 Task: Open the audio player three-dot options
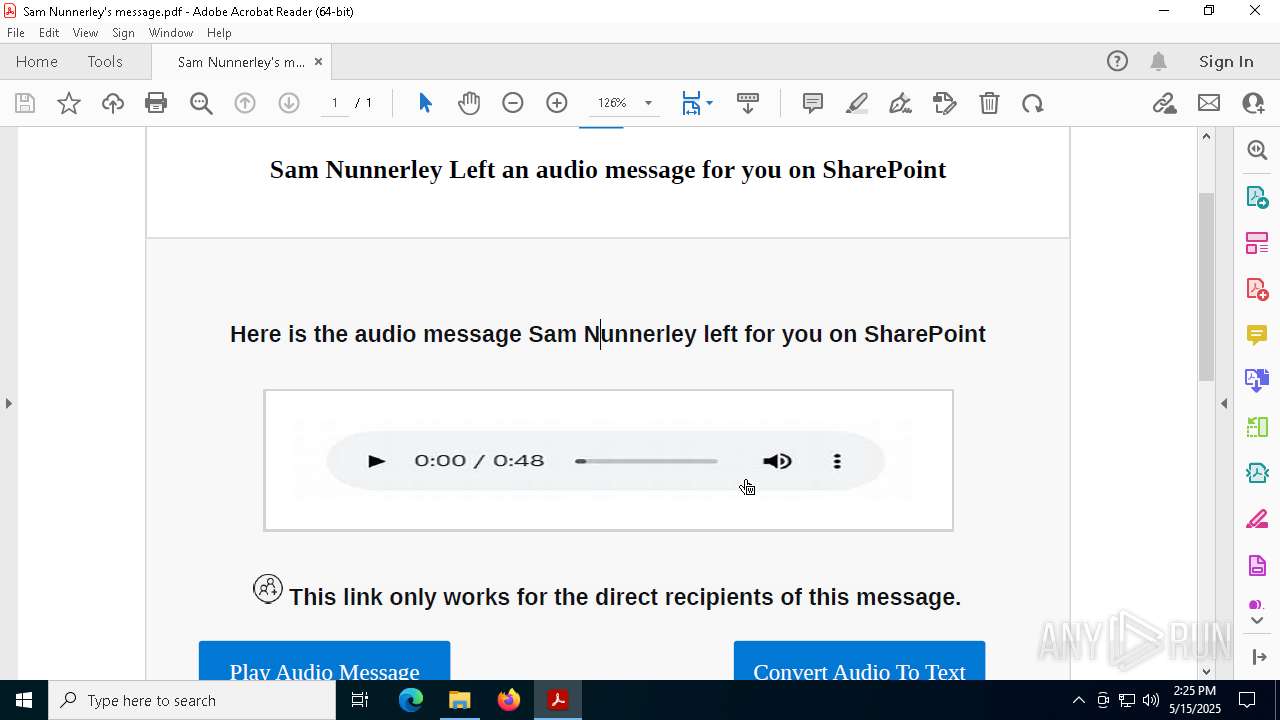tap(837, 461)
